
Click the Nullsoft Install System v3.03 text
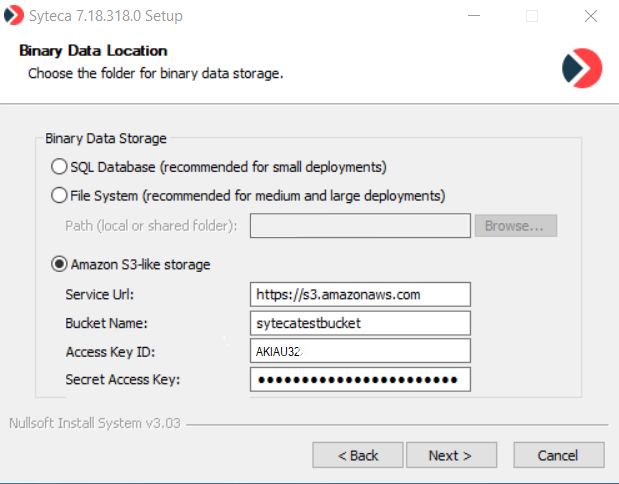[94, 423]
